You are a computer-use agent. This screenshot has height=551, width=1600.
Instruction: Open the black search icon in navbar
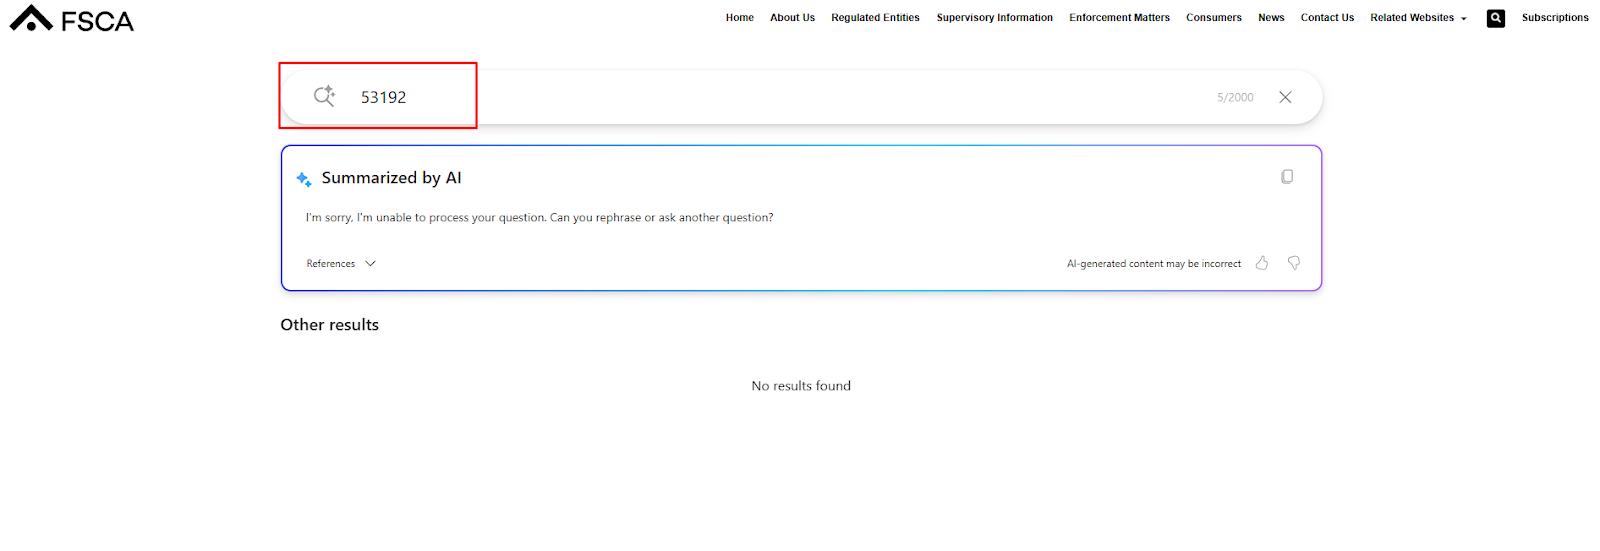click(x=1496, y=18)
